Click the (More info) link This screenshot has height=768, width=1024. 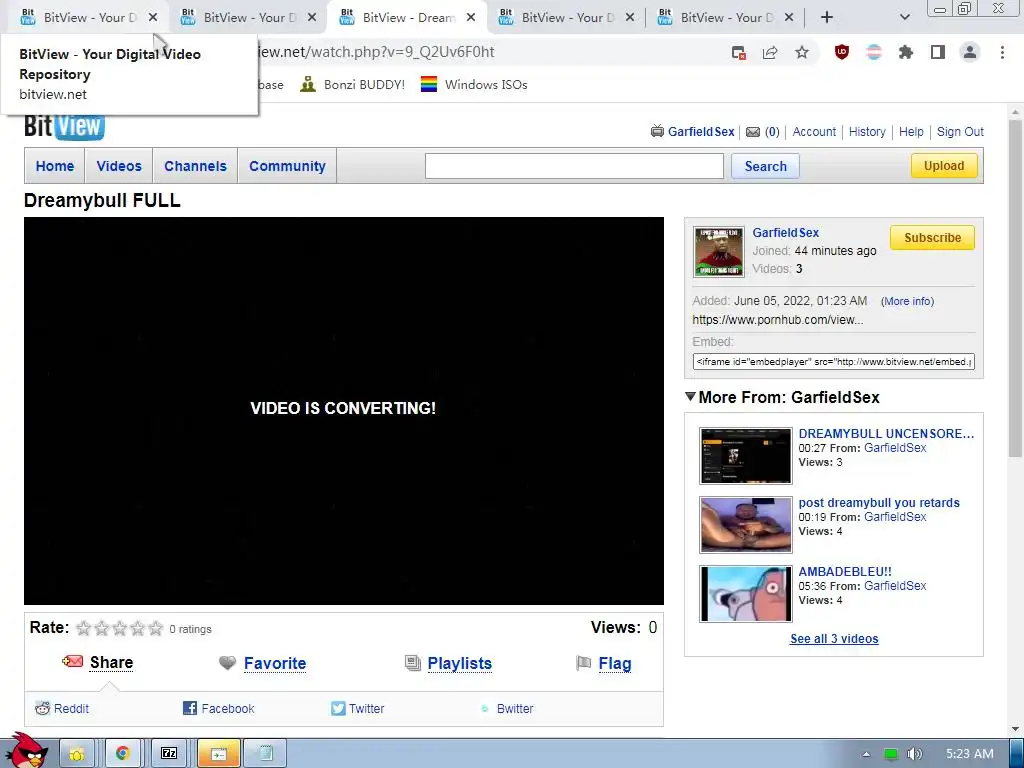point(907,301)
